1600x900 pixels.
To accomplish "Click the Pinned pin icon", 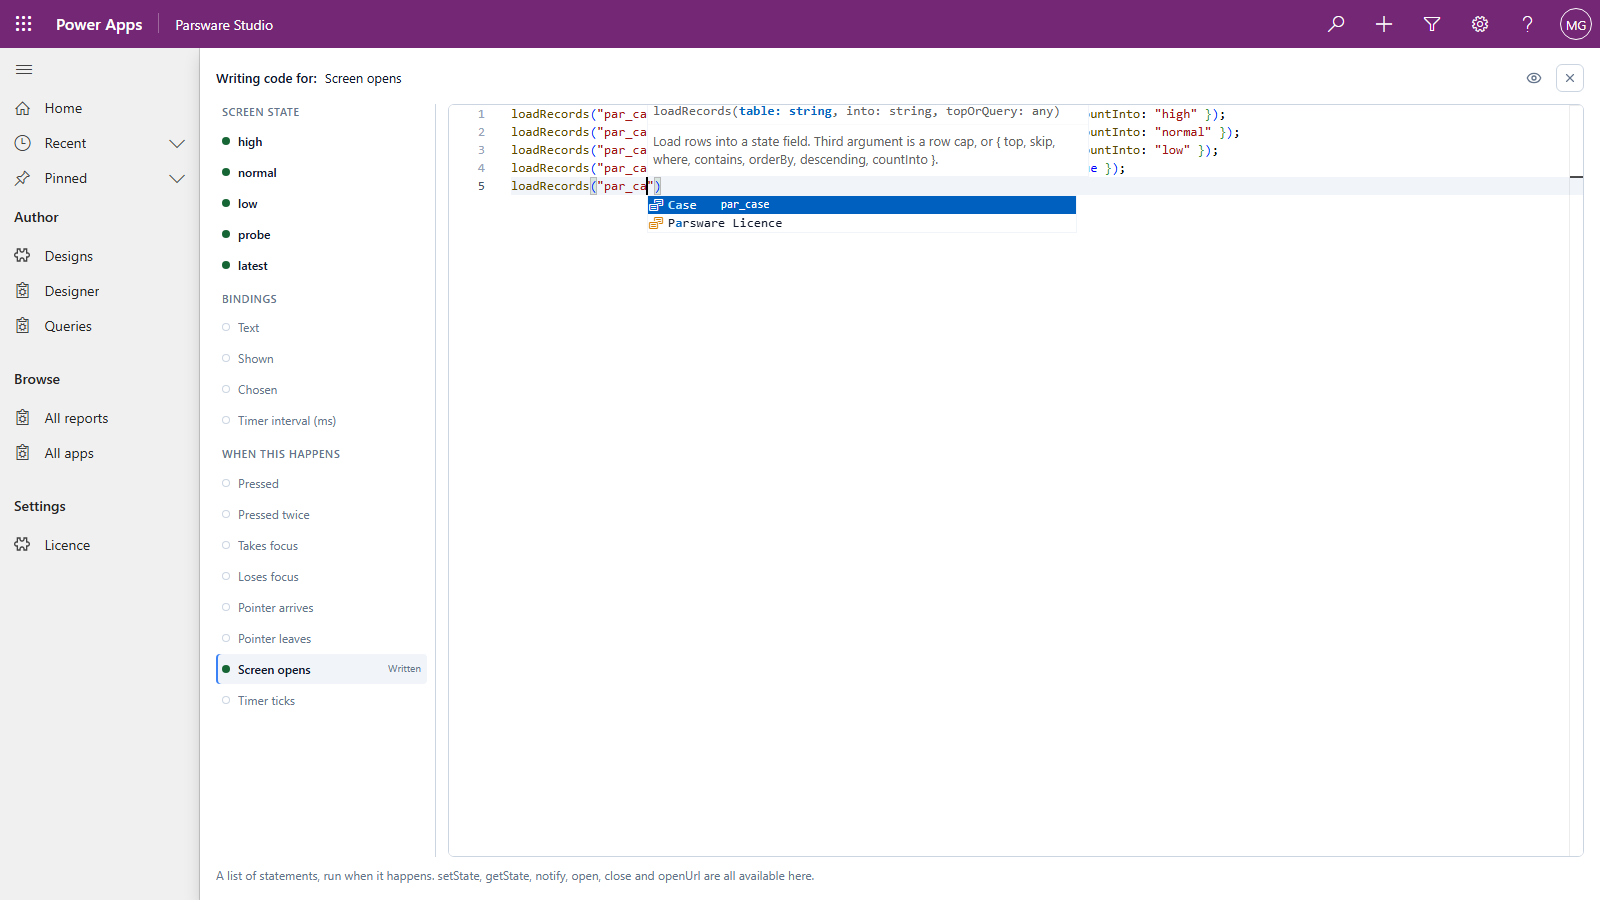I will 23,178.
